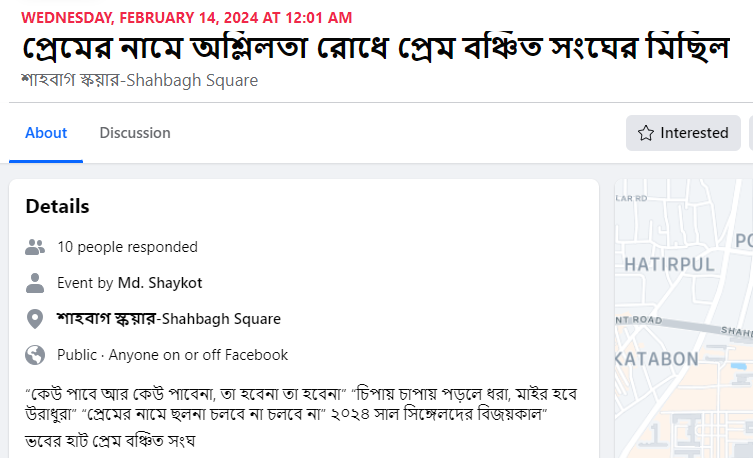Screen dimensions: 753x458
Task: Click the red event date text
Action: coord(186,18)
